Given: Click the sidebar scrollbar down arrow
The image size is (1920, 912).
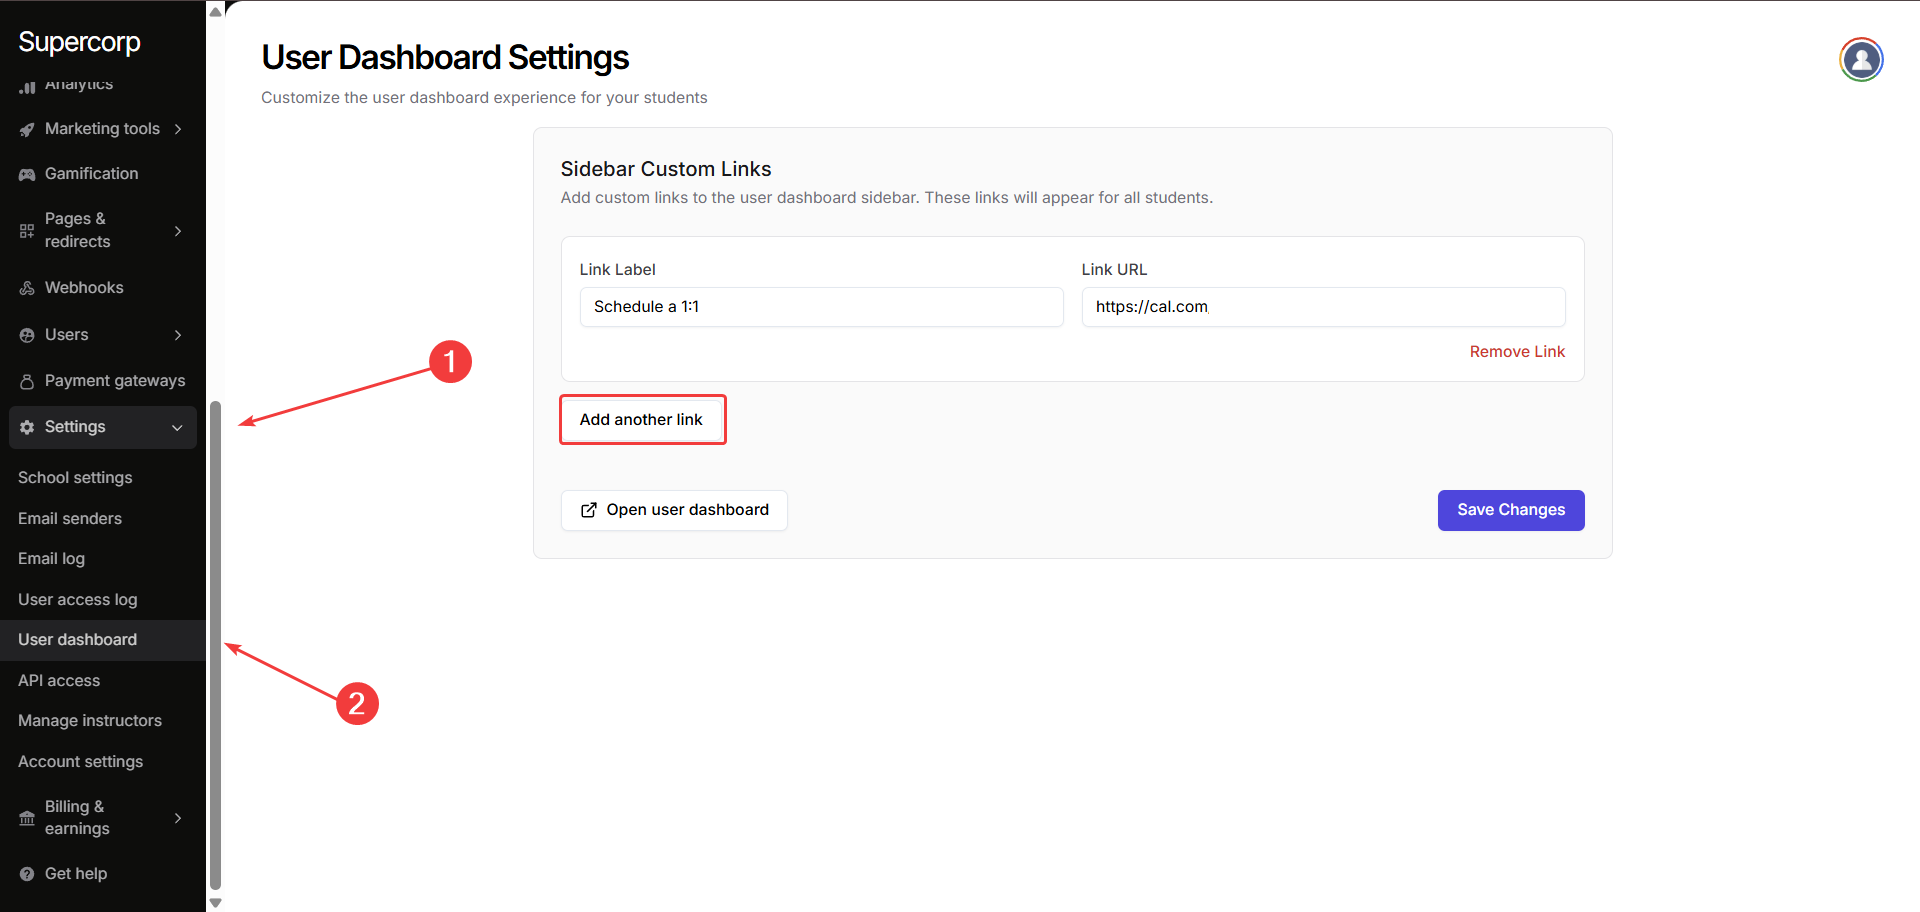Looking at the screenshot, I should point(215,903).
